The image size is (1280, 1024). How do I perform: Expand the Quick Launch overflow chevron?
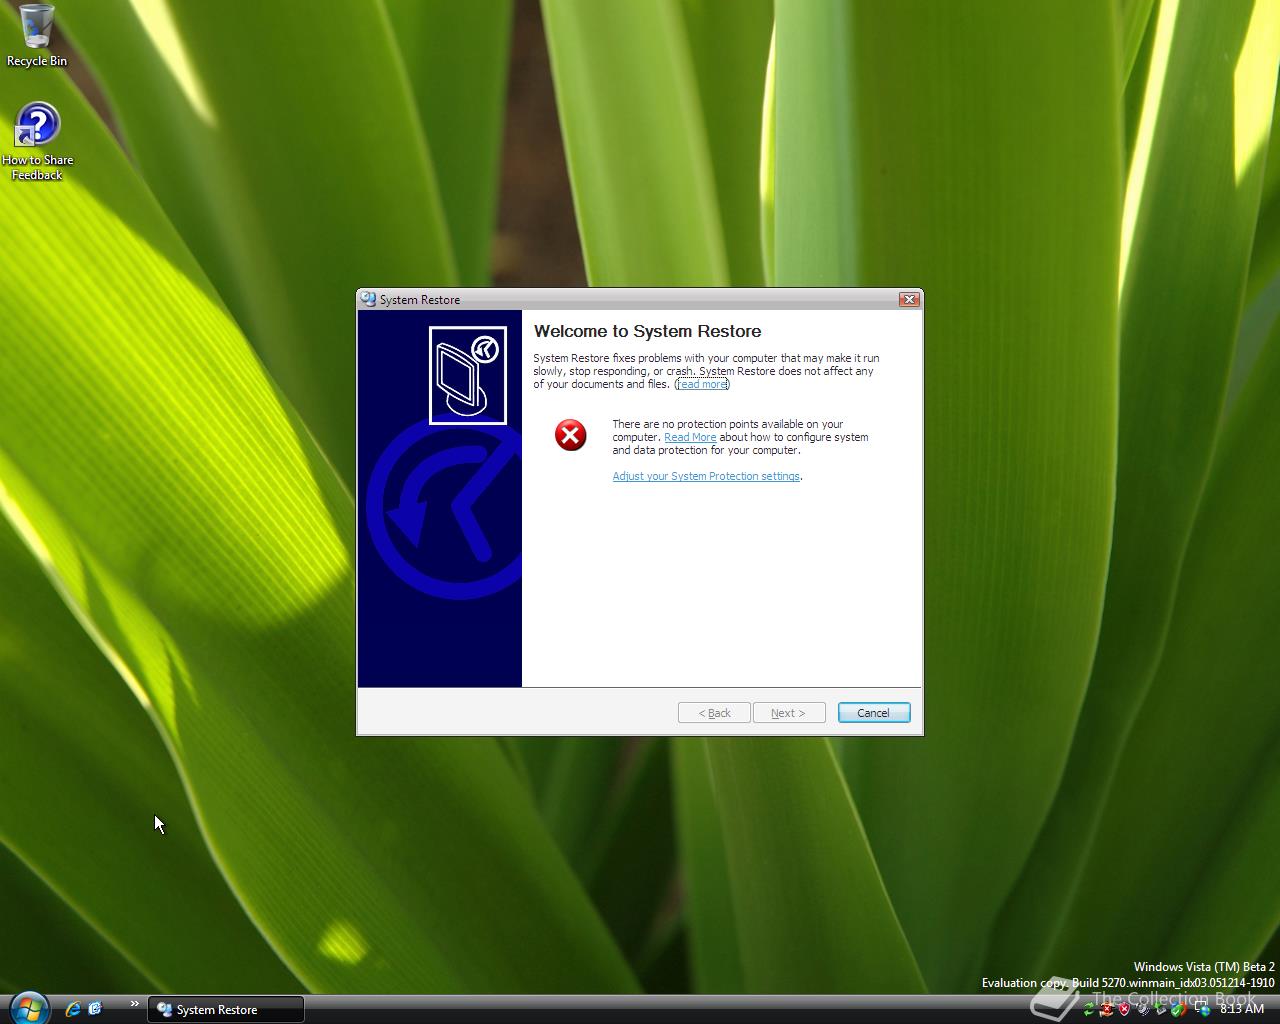tap(134, 1004)
